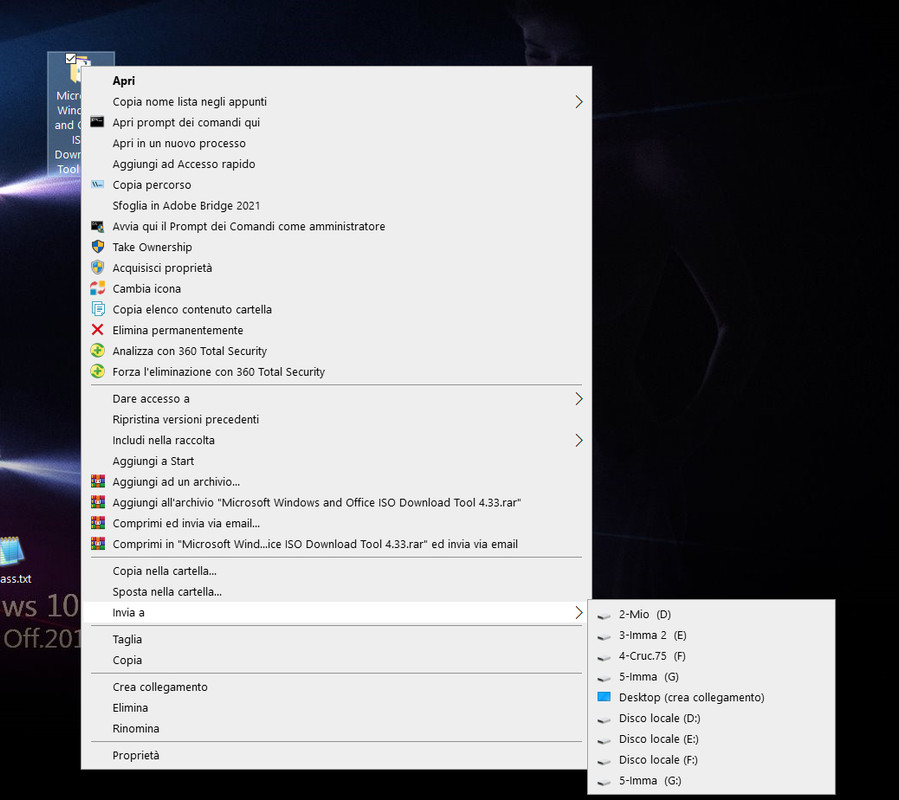Expand the Copia nome lista negli appunti submenu arrow

point(579,102)
